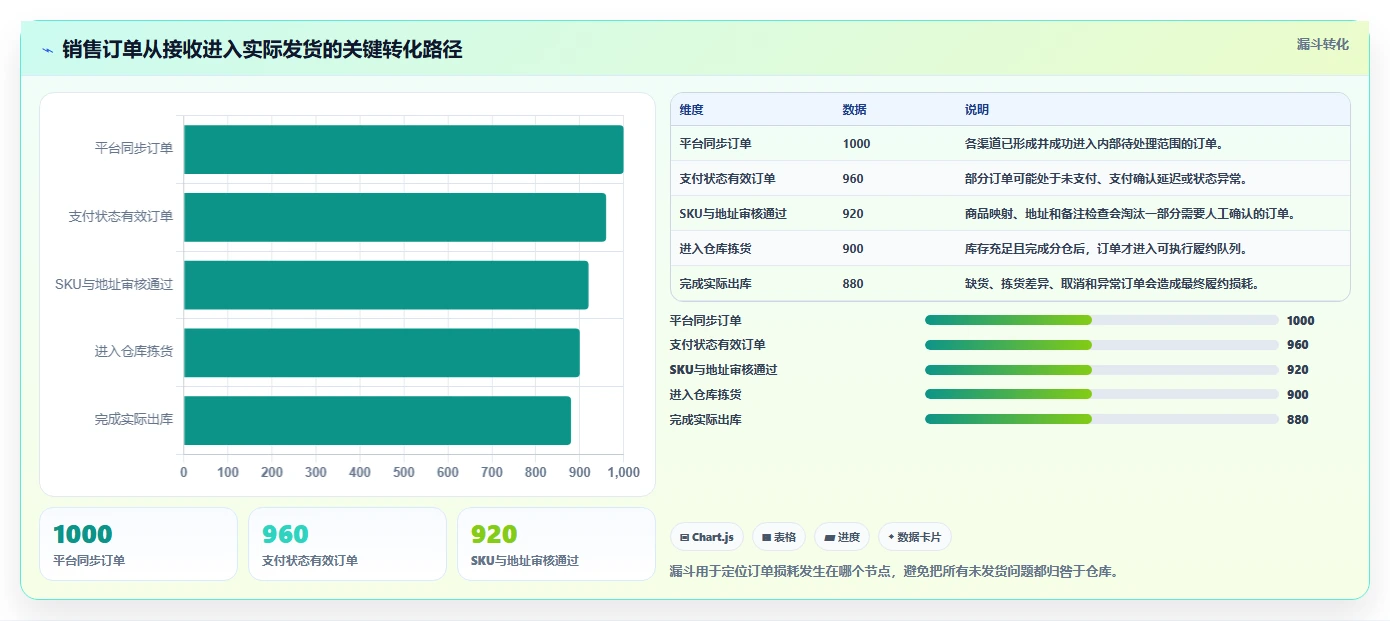Click the dashboard title 销售订单从接收进入实际发货的关键转化路径
The height and width of the screenshot is (621, 1390).
pos(262,50)
